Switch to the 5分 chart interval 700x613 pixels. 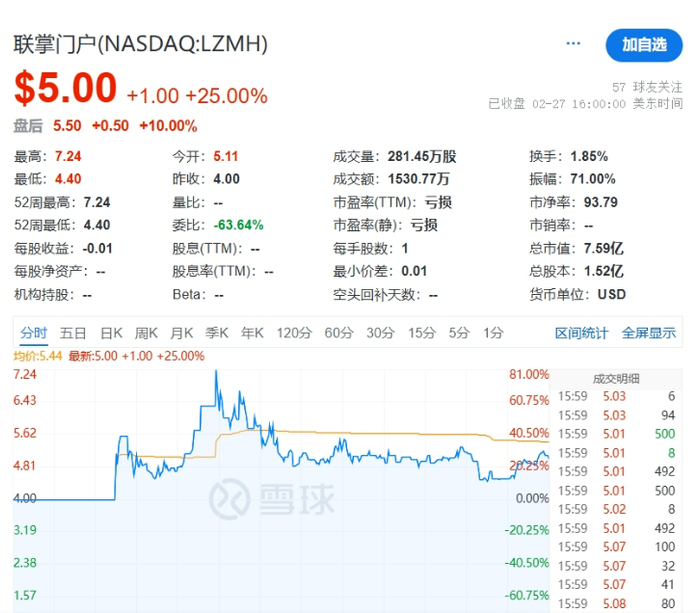(458, 333)
